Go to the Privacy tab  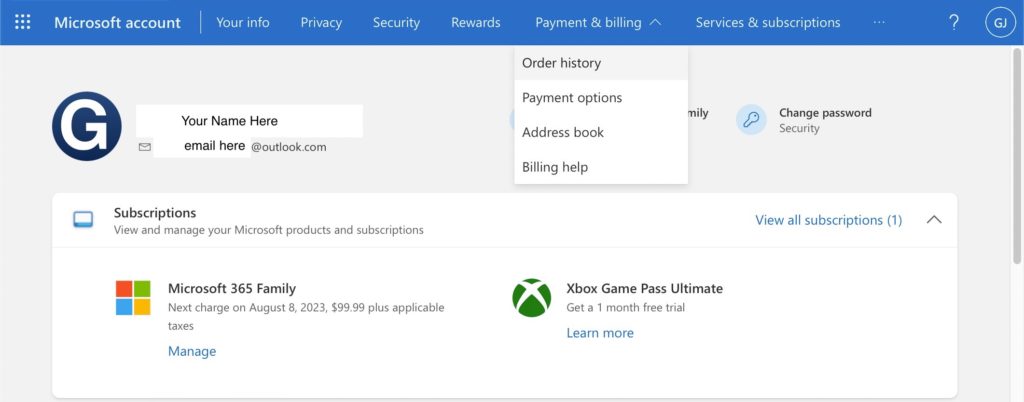321,22
